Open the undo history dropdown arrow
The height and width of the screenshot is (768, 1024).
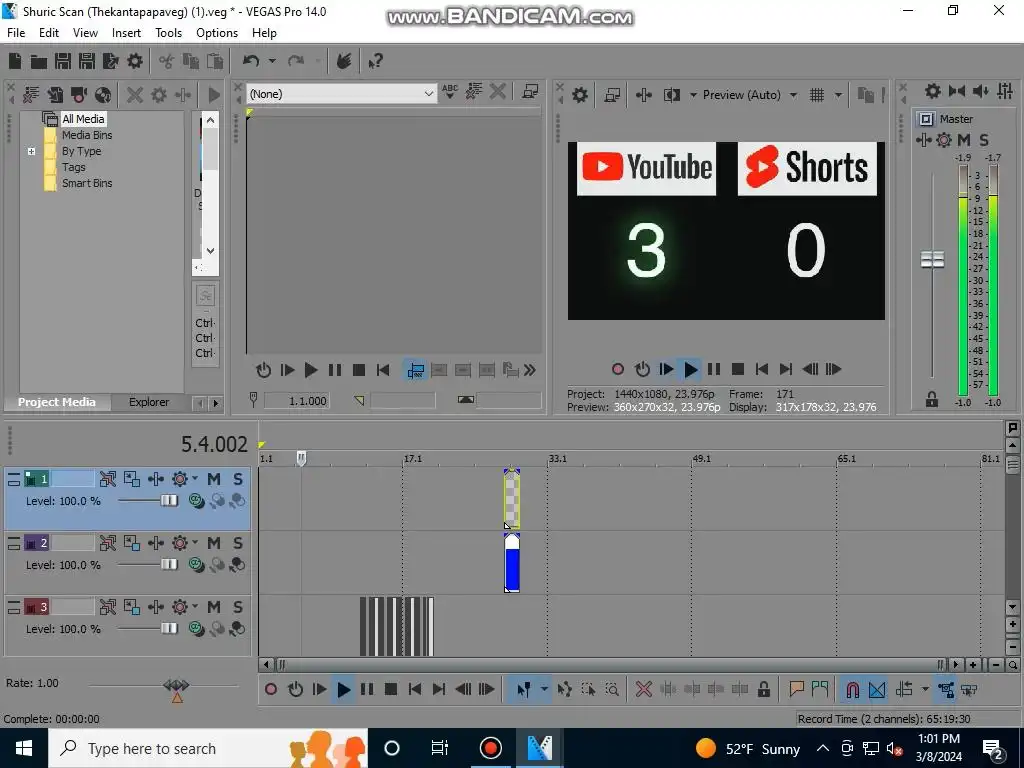click(x=272, y=61)
